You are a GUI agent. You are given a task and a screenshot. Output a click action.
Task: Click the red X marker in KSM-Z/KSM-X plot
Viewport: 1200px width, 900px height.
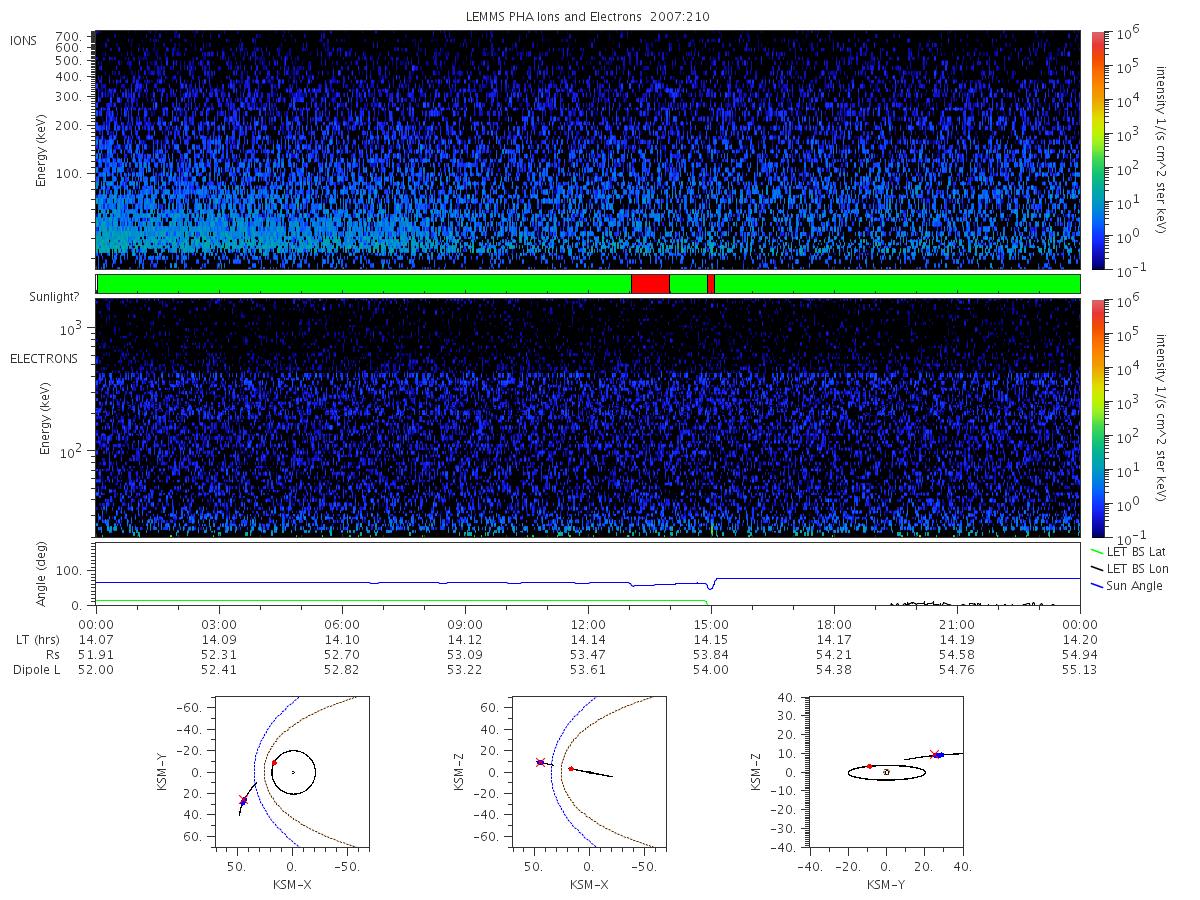(x=540, y=762)
